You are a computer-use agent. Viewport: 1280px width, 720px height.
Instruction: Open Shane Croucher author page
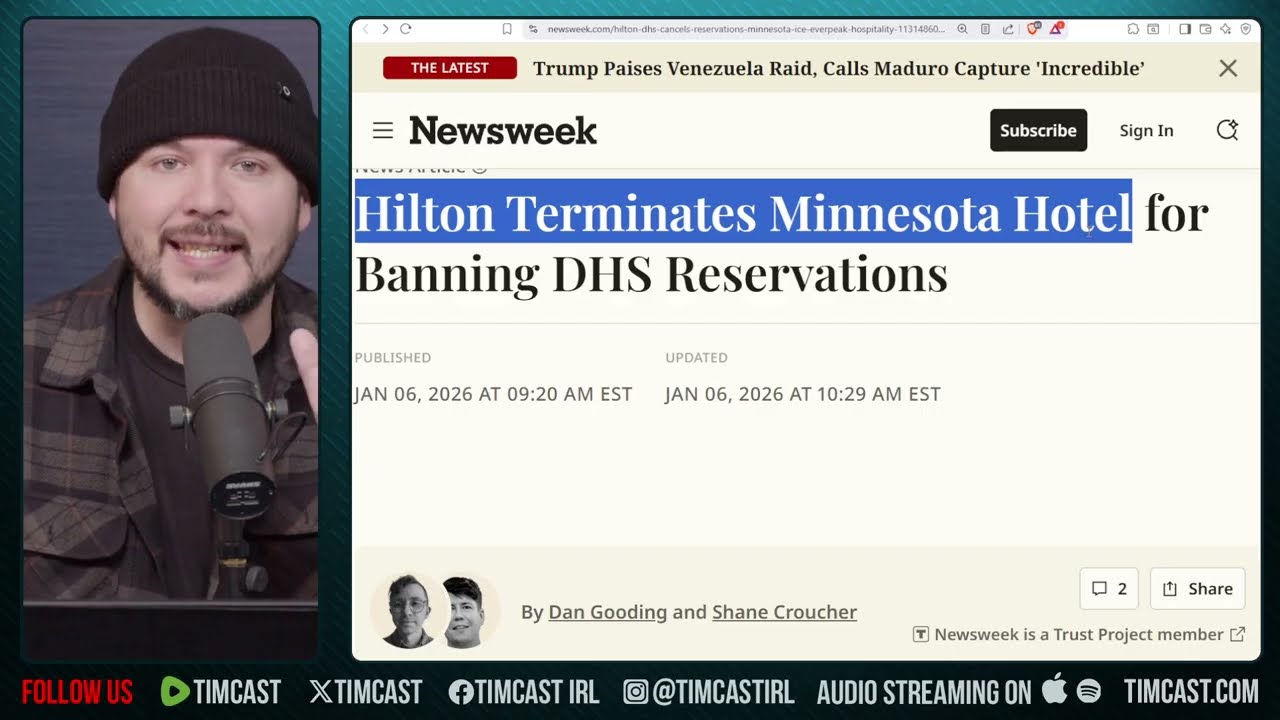(784, 612)
